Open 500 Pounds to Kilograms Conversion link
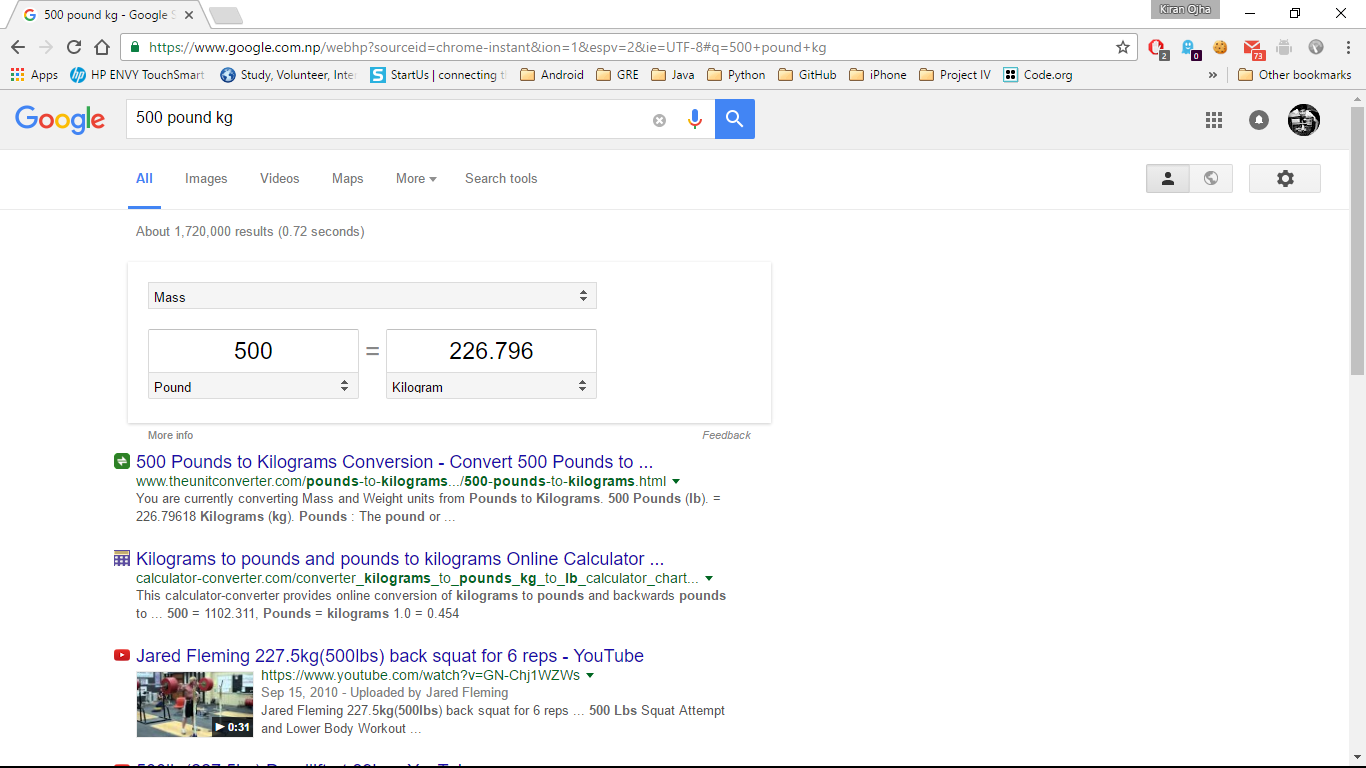This screenshot has width=1366, height=768. (x=394, y=462)
